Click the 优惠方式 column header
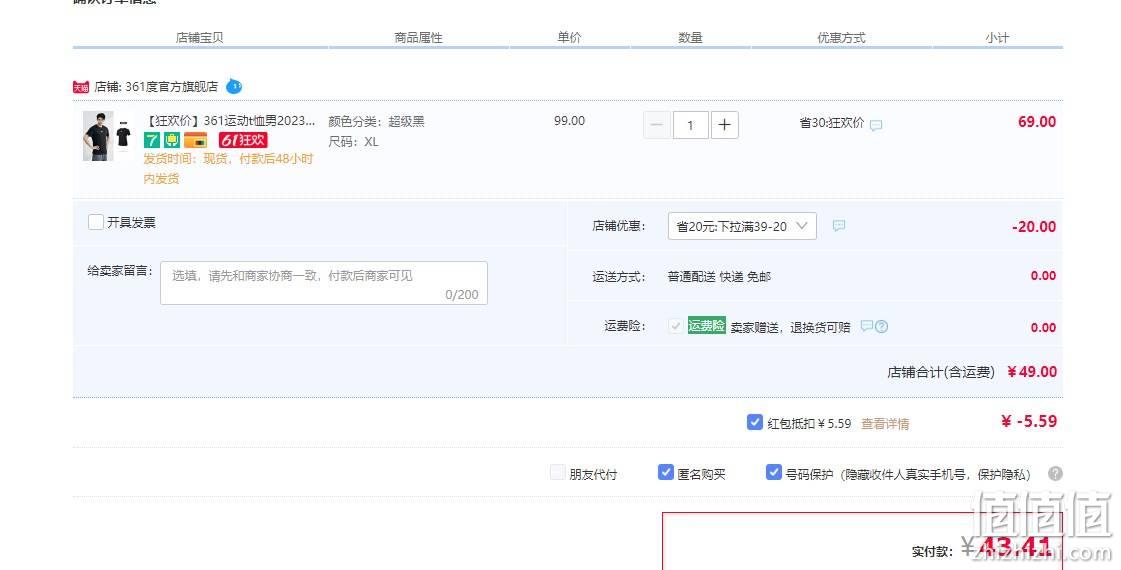 pyautogui.click(x=841, y=38)
